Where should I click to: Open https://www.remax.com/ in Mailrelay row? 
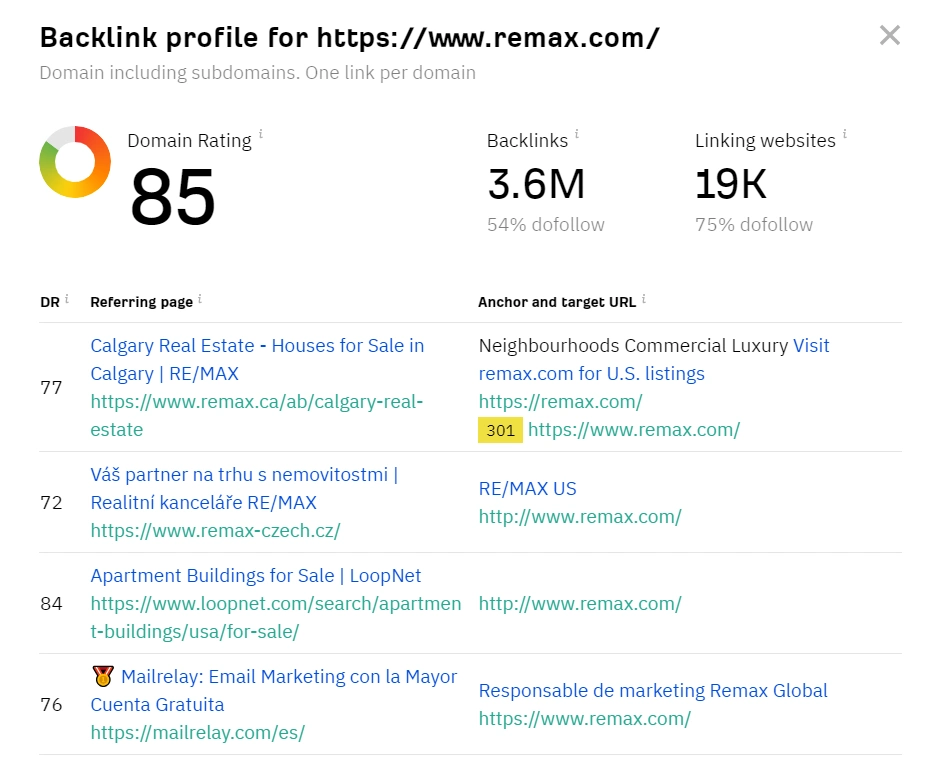click(x=585, y=718)
